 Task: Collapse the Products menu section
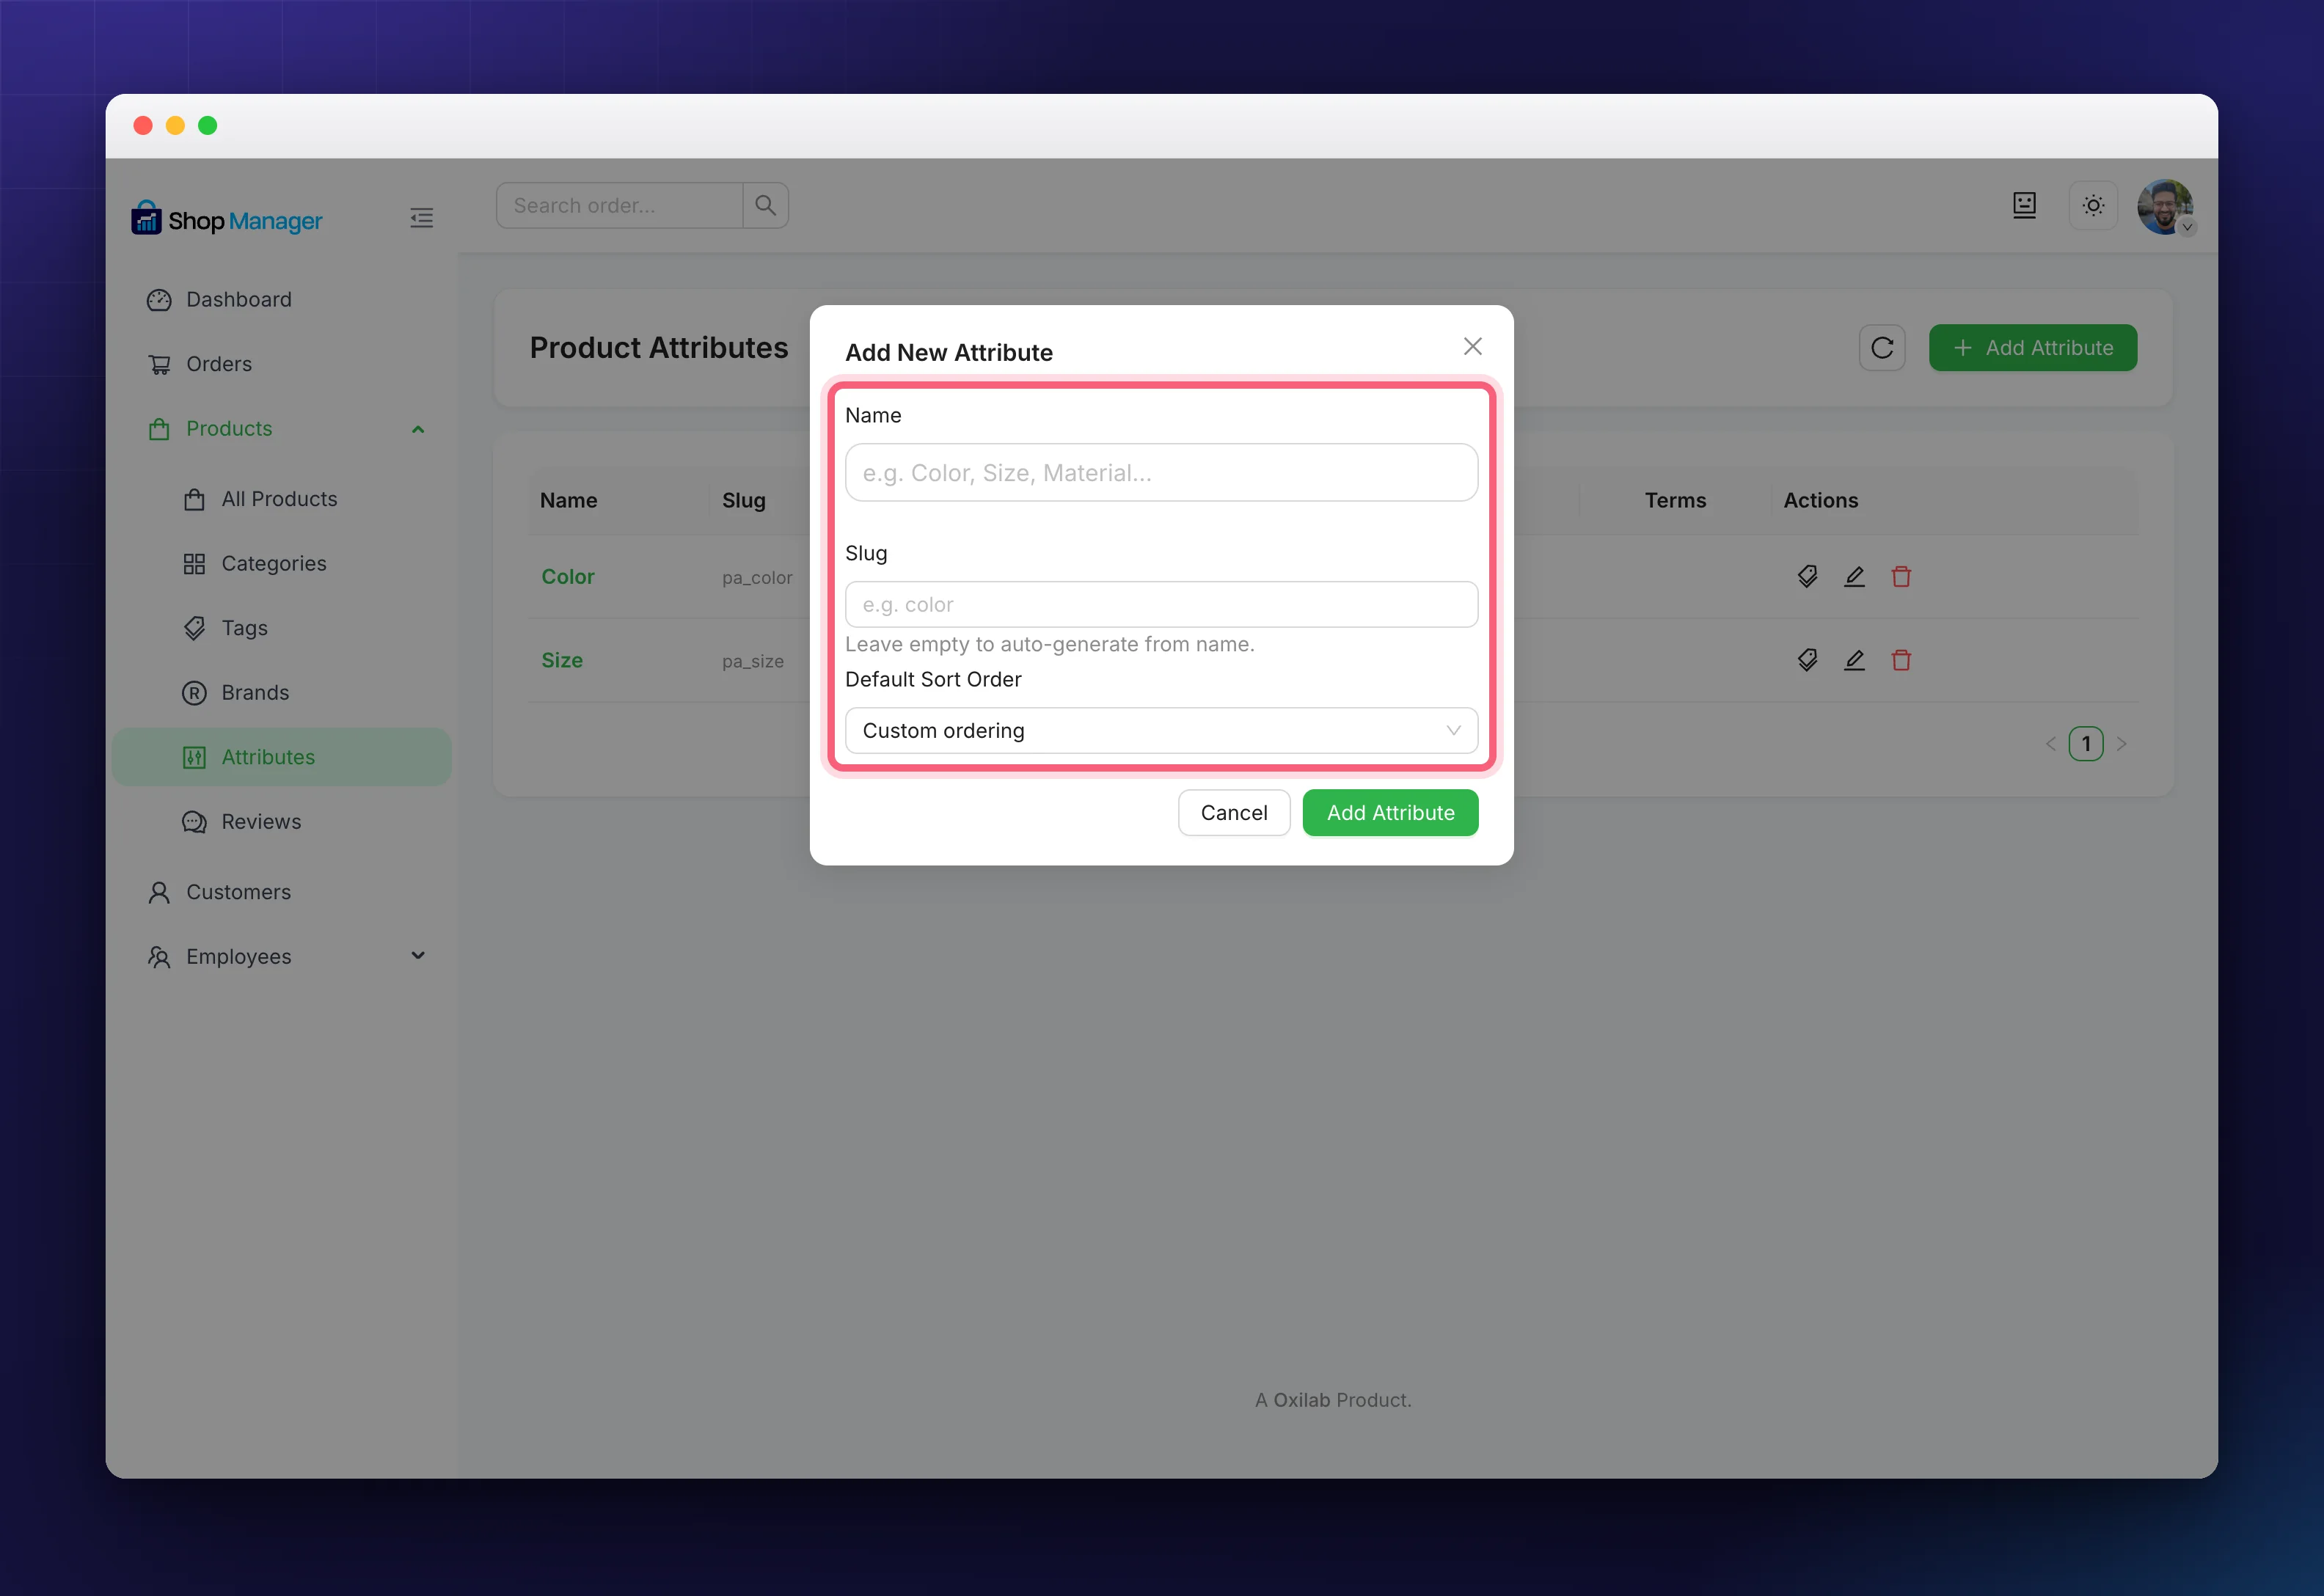(x=281, y=428)
